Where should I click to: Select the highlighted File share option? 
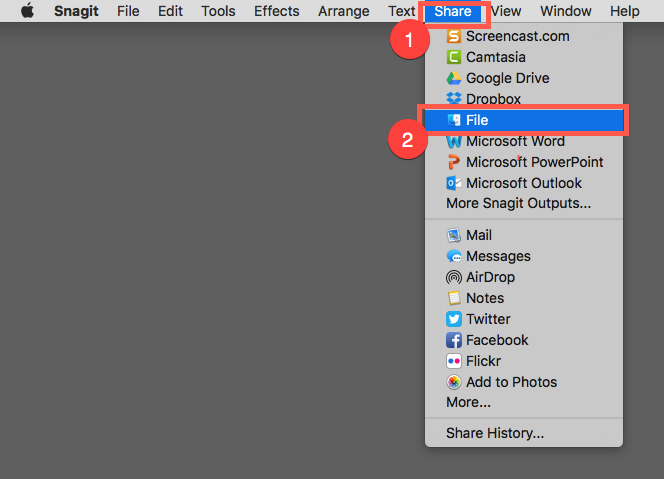pyautogui.click(x=524, y=120)
